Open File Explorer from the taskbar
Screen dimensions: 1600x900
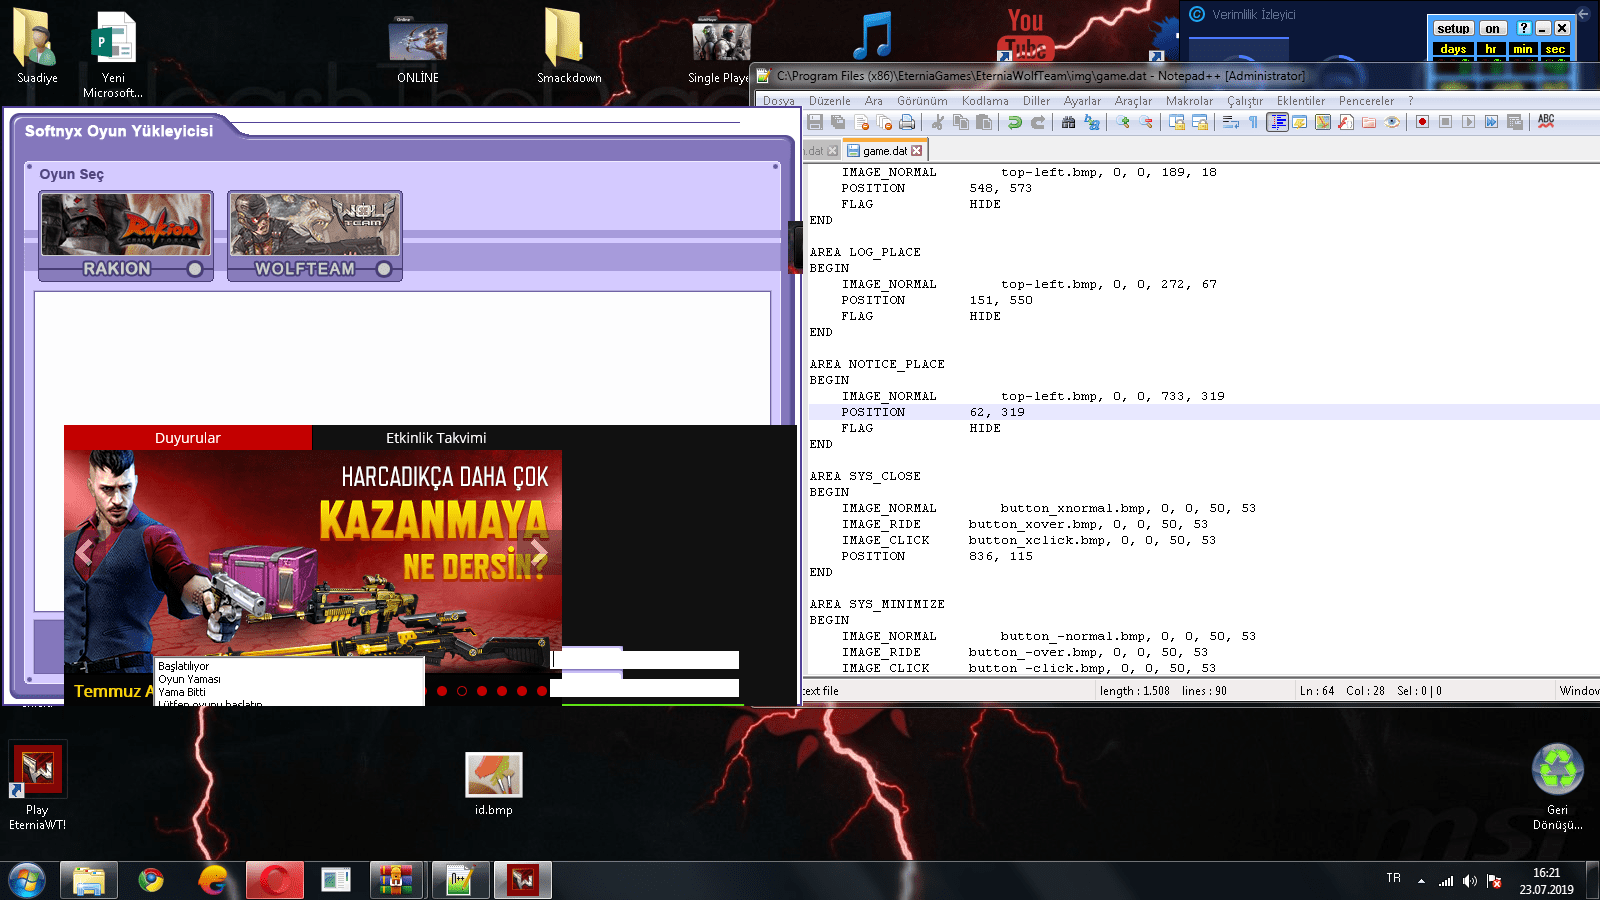(x=89, y=881)
